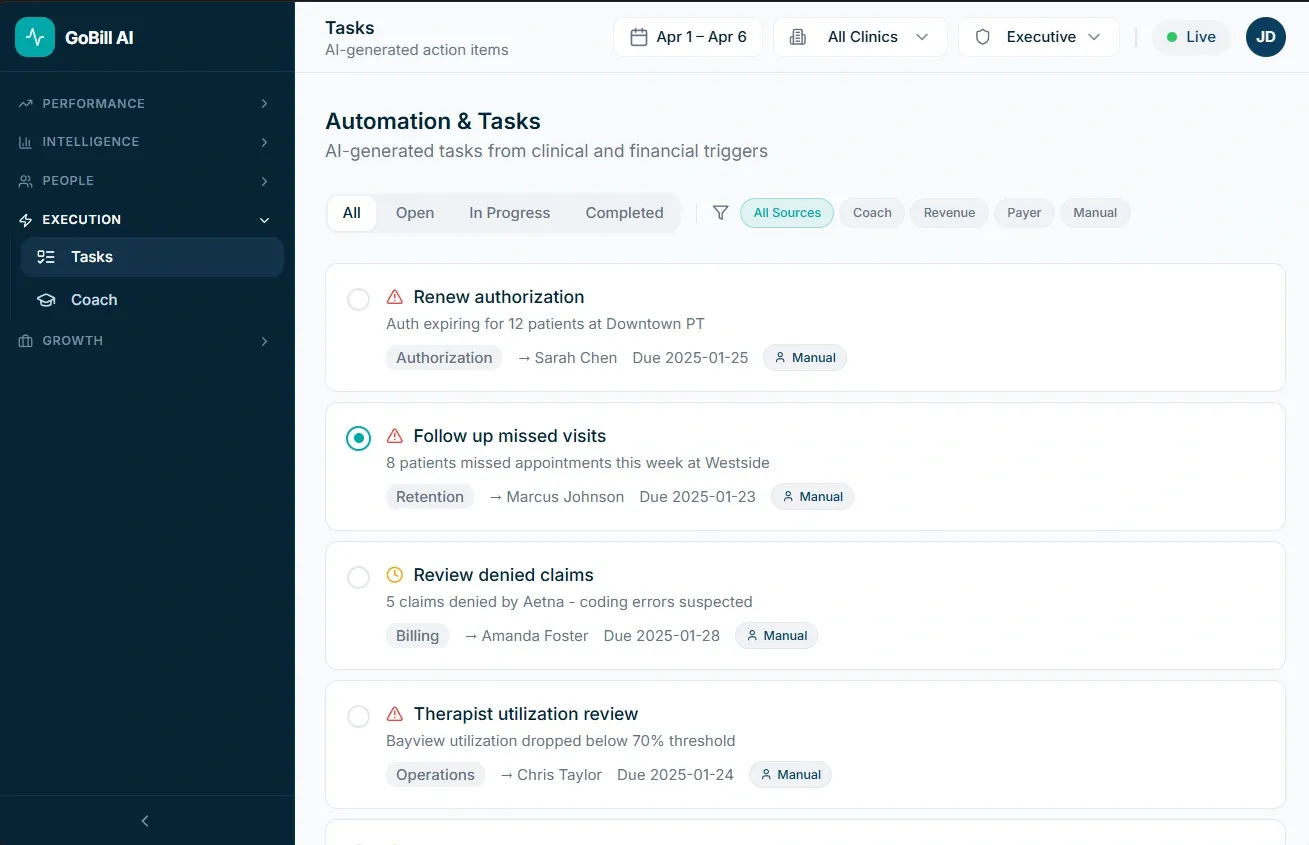Filter by the Payer source chip
Viewport: 1309px width, 845px height.
[1024, 213]
